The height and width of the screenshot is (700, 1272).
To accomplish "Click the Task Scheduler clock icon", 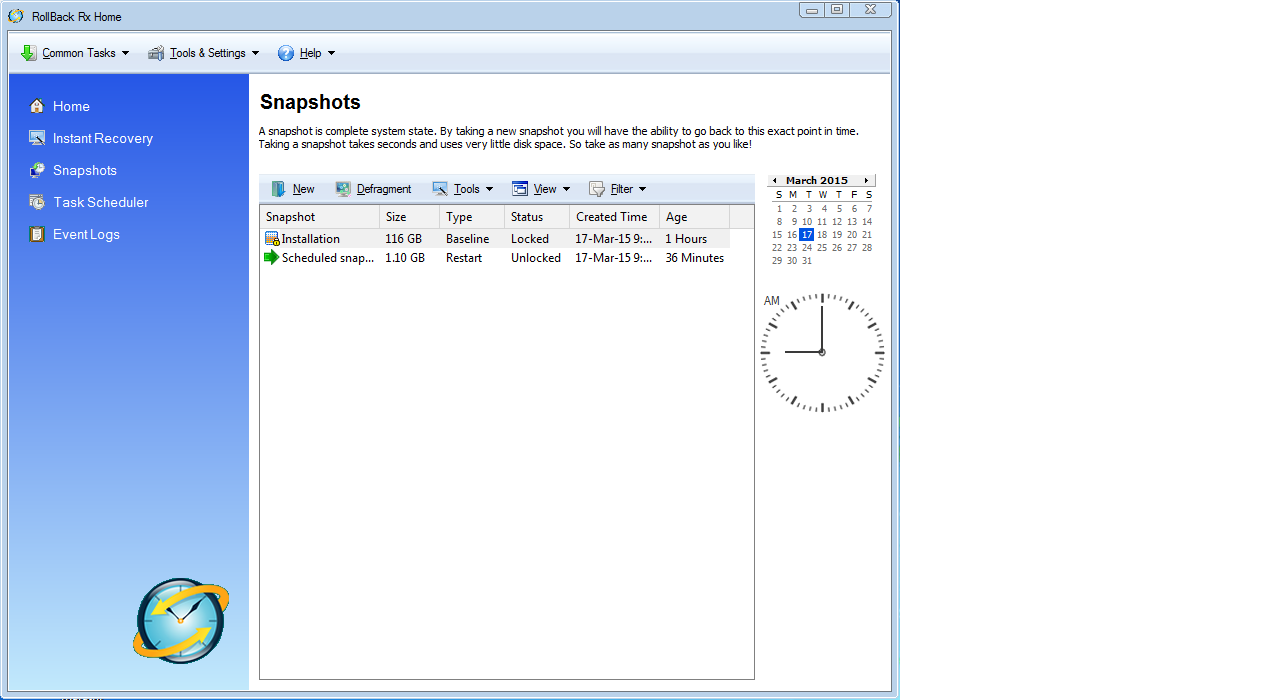I will pos(37,202).
